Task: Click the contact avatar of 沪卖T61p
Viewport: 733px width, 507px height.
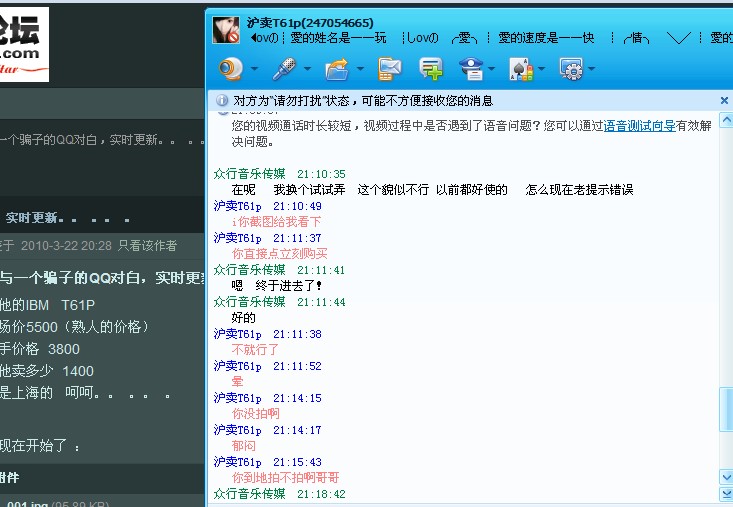Action: [227, 30]
